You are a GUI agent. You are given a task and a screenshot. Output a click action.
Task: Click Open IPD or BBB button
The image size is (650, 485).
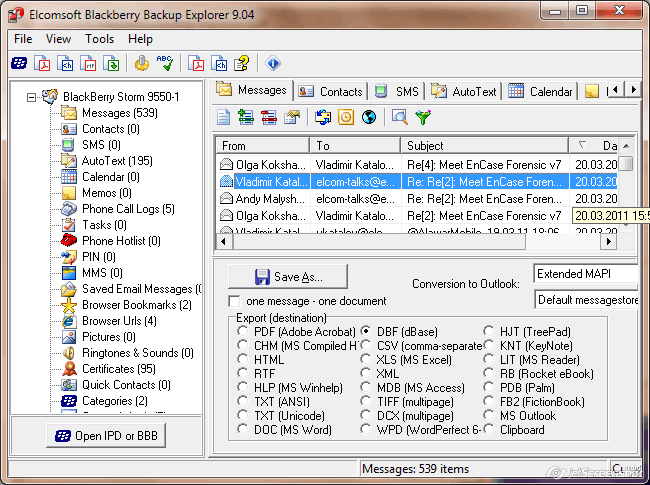[106, 436]
